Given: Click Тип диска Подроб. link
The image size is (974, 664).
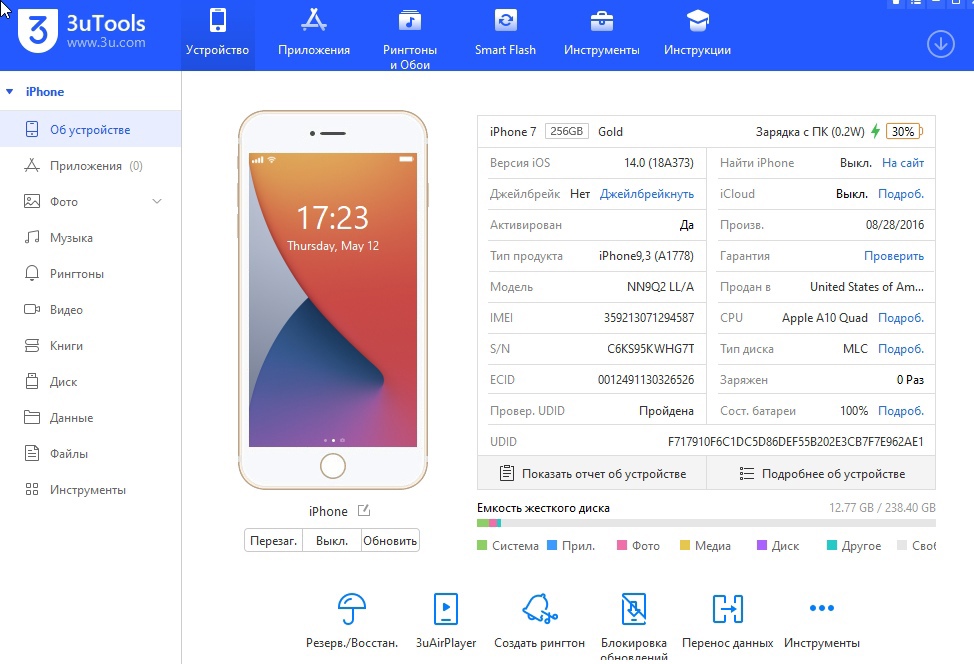Looking at the screenshot, I should tap(901, 348).
